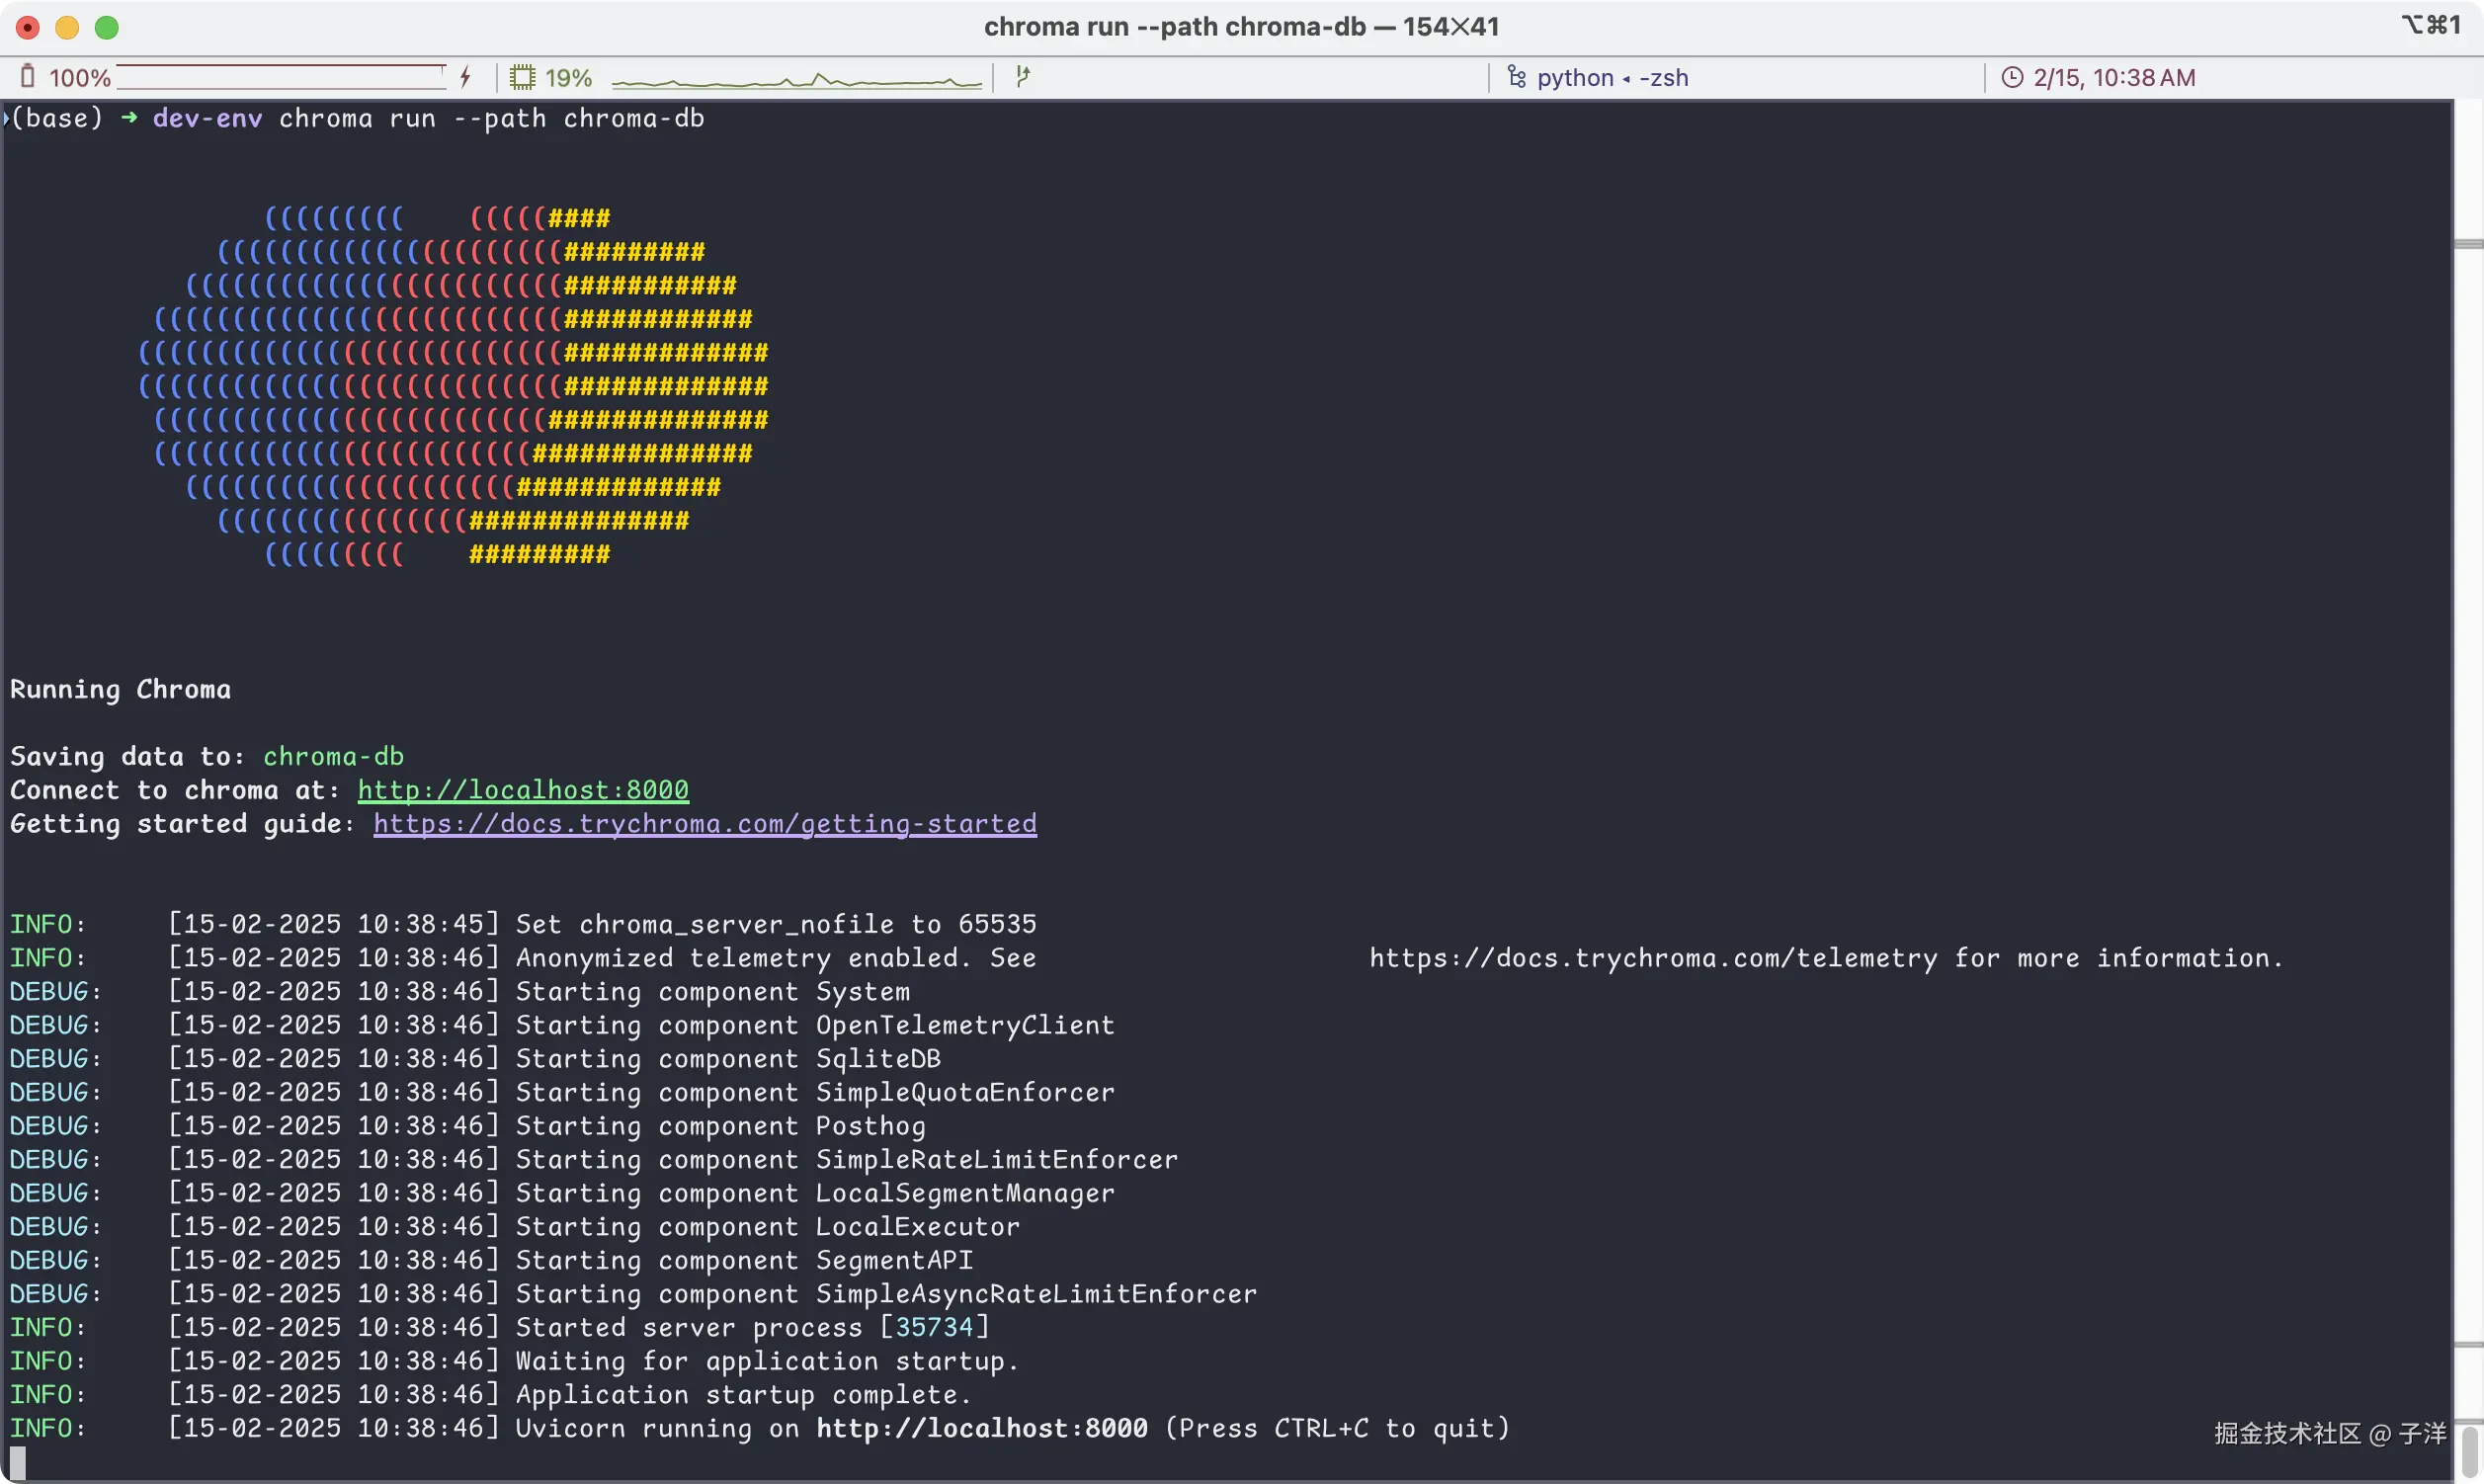
Task: Click the server process ID 35734
Action: tap(934, 1327)
